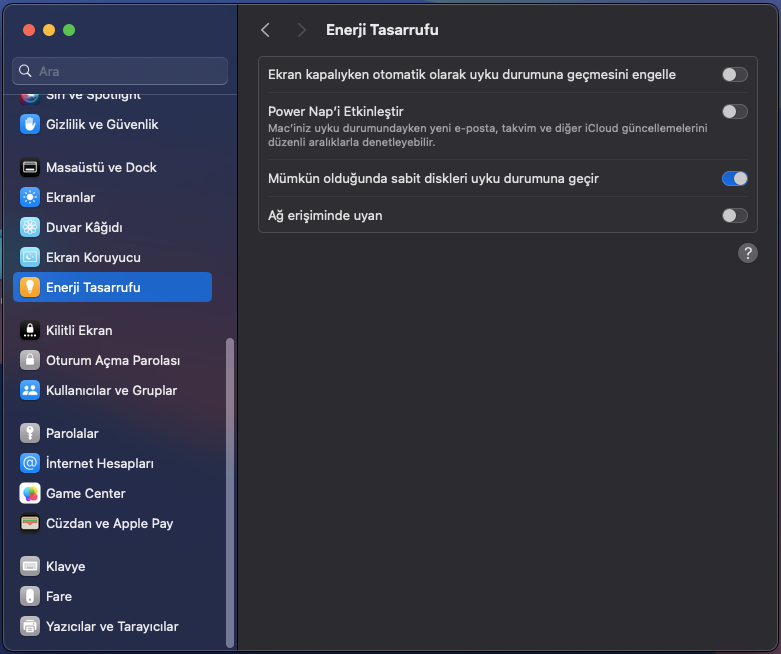Screen dimensions: 781x654
Task: Toggle preventing automatic sleep when display off
Action: [734, 75]
